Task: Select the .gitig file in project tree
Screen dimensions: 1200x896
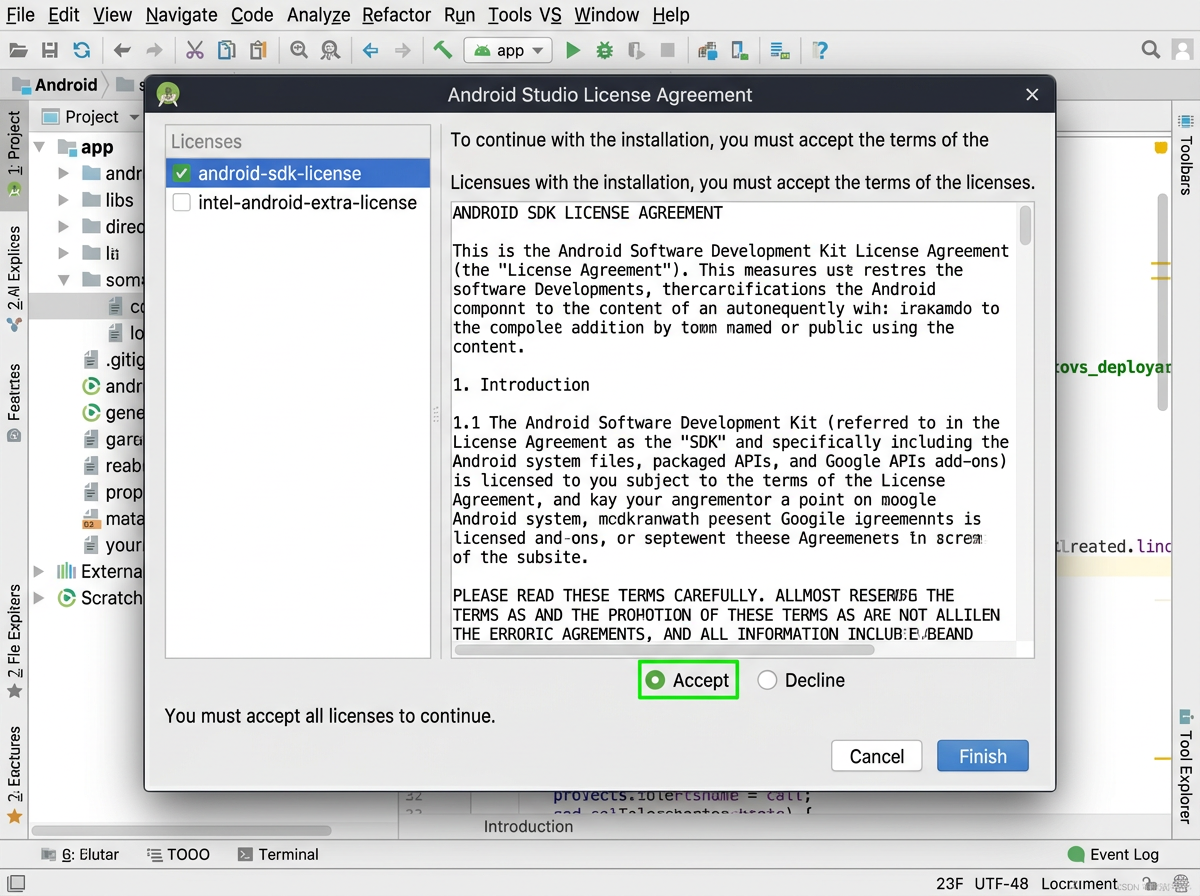Action: pyautogui.click(x=113, y=360)
